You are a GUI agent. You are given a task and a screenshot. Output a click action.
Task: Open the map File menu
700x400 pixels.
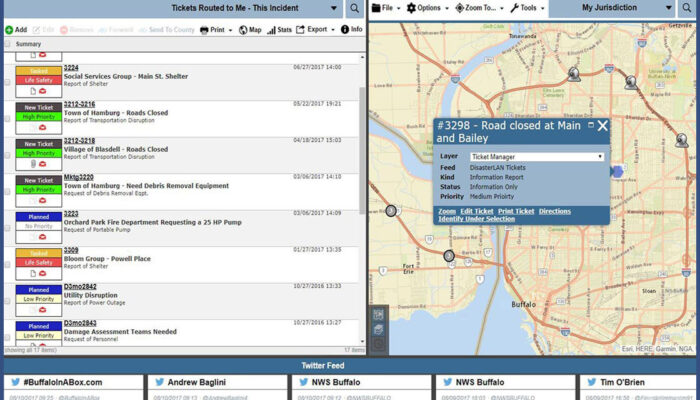[386, 8]
